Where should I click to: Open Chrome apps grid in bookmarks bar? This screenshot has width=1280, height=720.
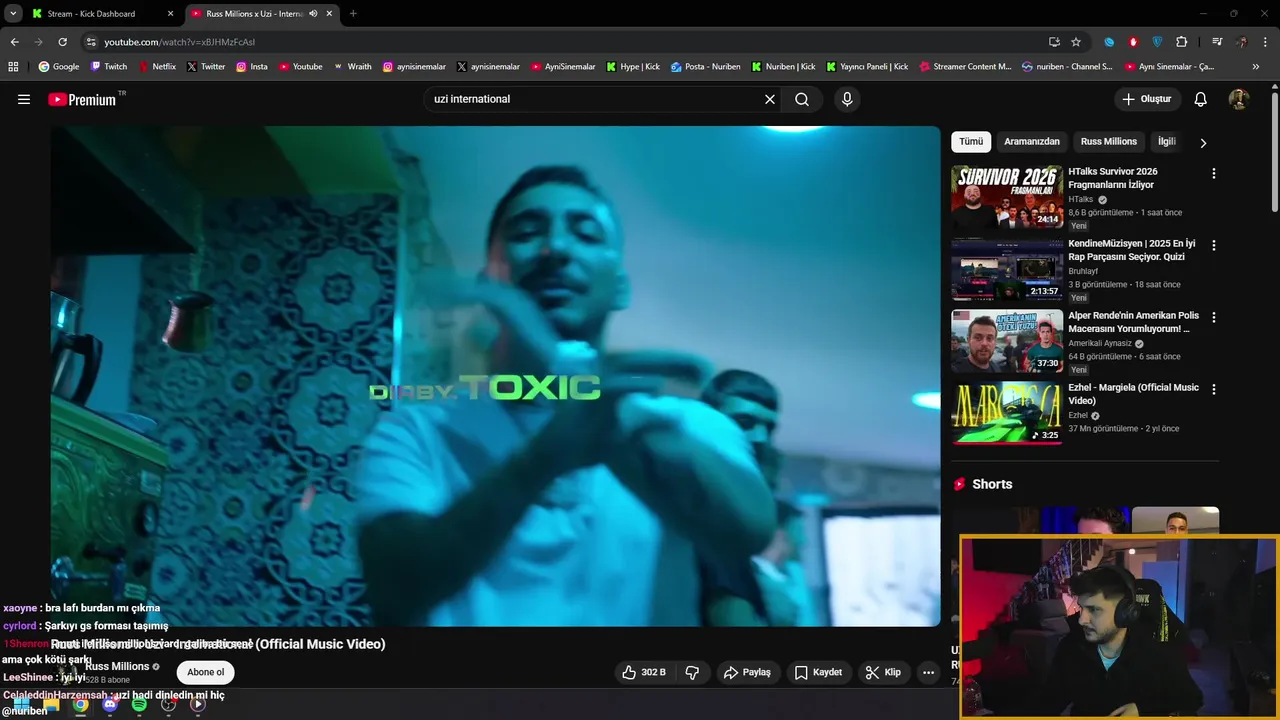coord(13,67)
